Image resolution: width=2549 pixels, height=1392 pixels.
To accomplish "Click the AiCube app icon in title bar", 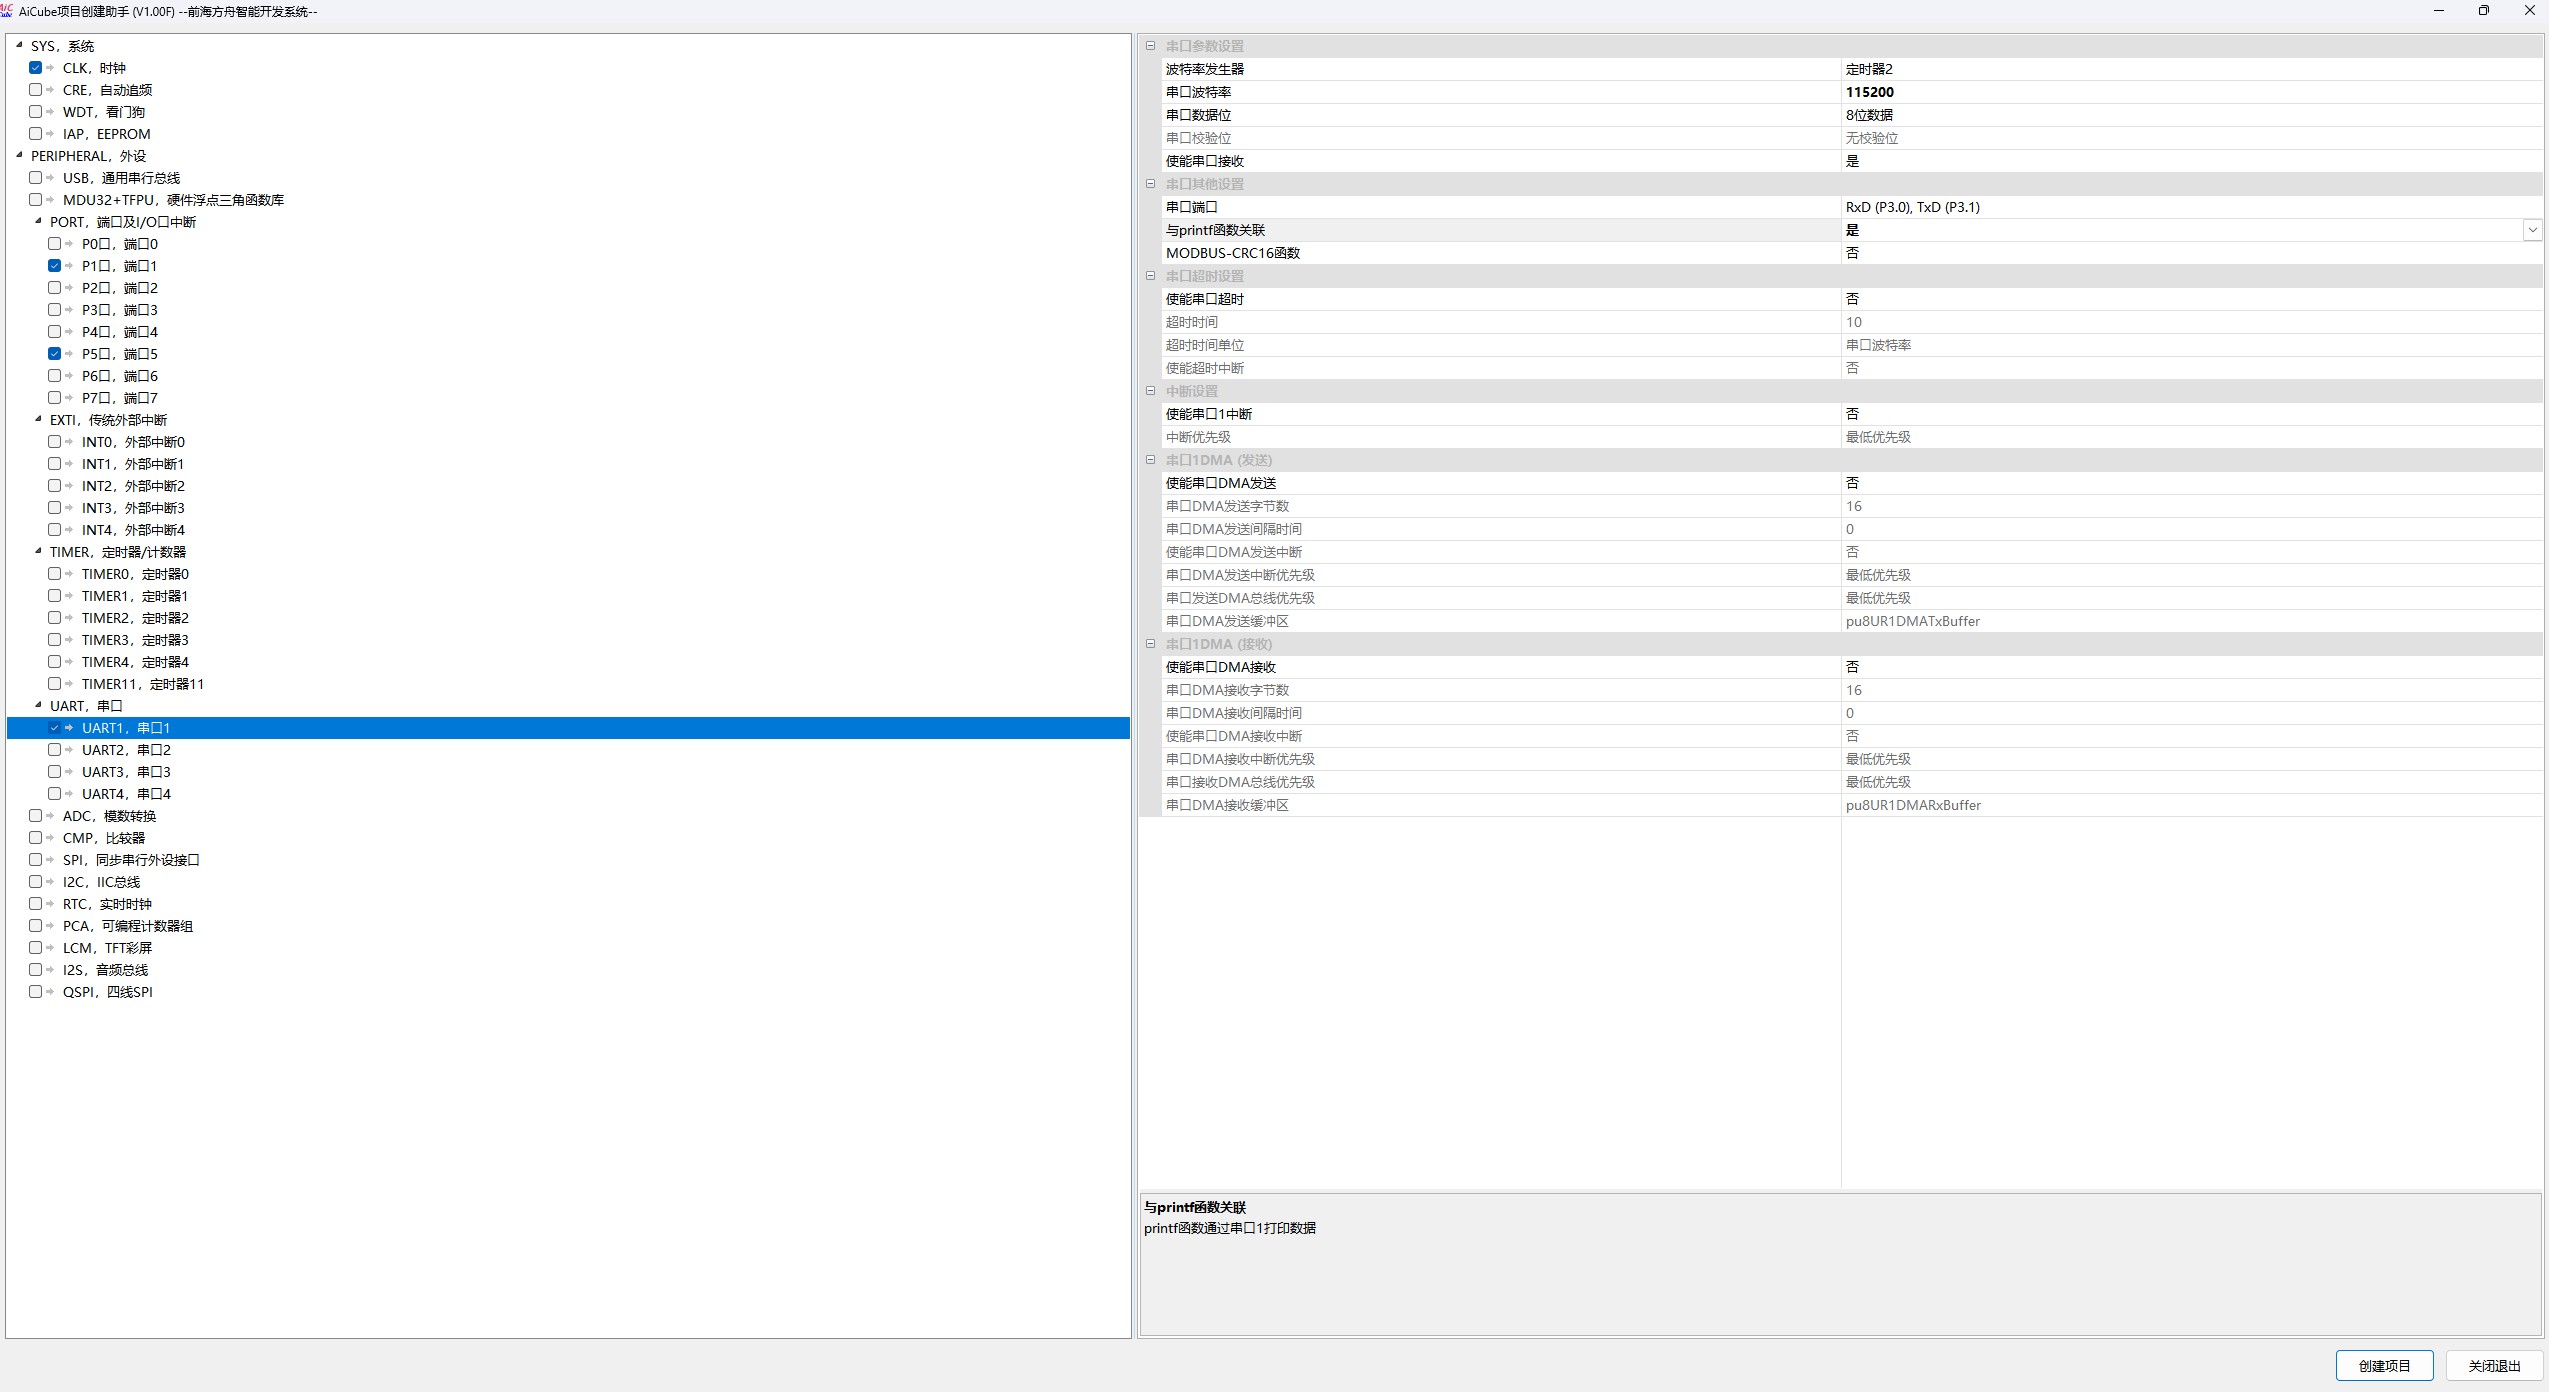I will [7, 11].
